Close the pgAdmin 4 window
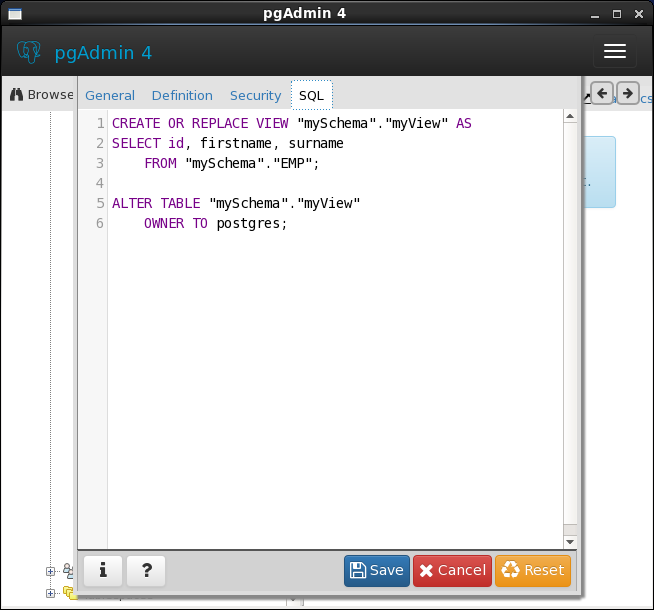654x610 pixels. click(x=639, y=14)
